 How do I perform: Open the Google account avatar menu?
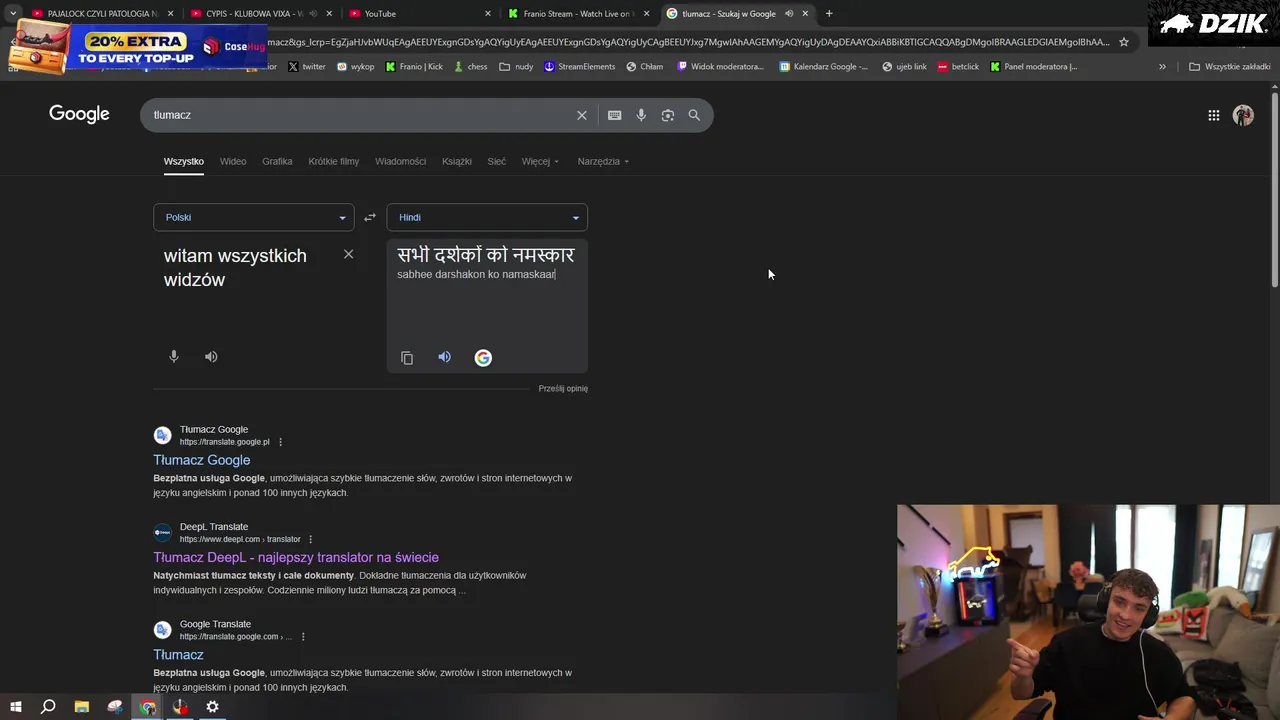pos(1243,115)
